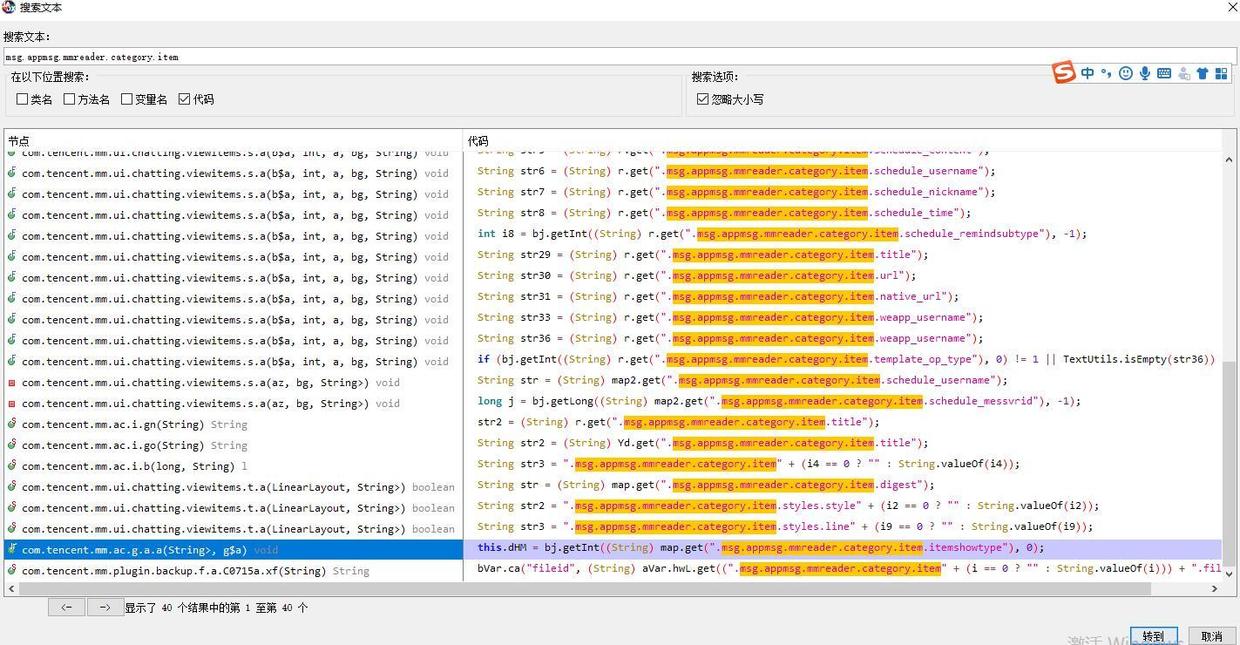The width and height of the screenshot is (1240, 645).
Task: Open the on-screen soft keyboard icon
Action: [1165, 72]
